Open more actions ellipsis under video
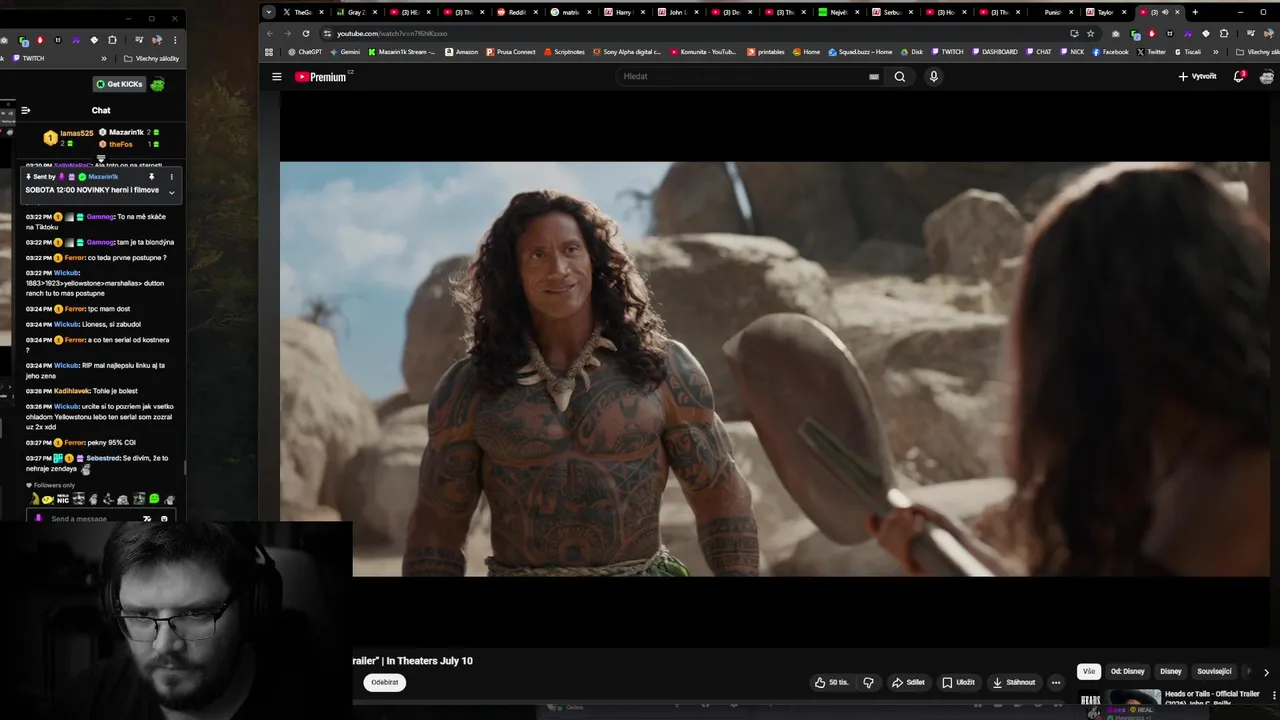The height and width of the screenshot is (720, 1280). coord(1055,682)
